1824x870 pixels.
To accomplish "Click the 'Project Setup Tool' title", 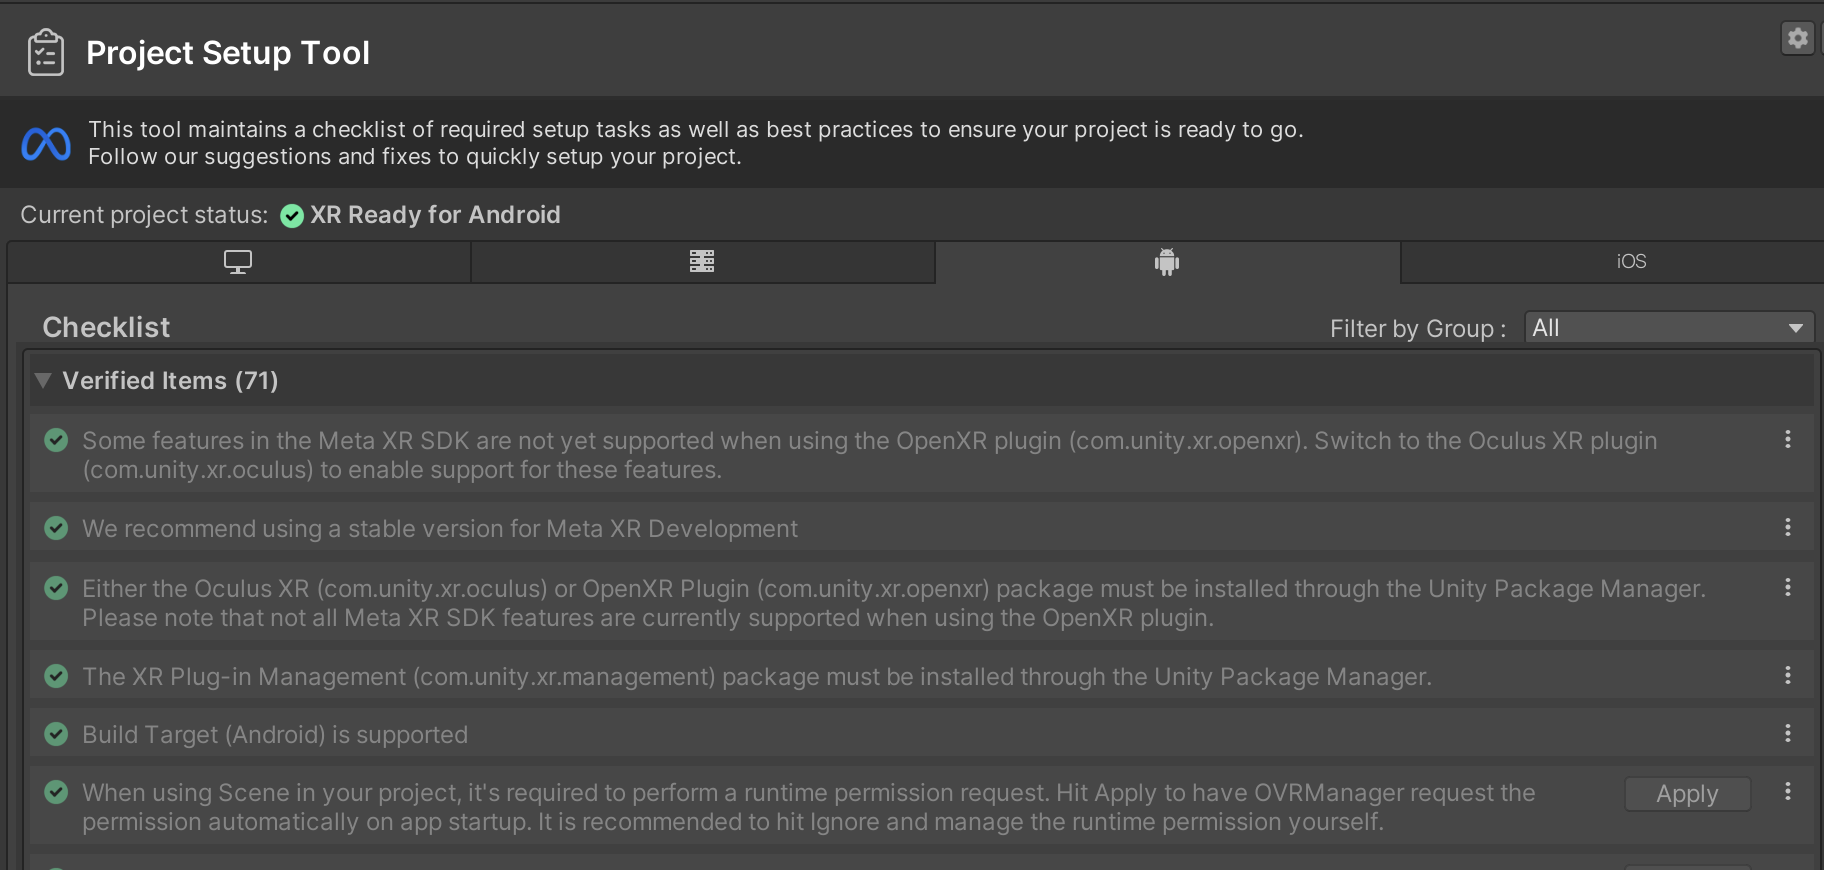I will coord(228,52).
